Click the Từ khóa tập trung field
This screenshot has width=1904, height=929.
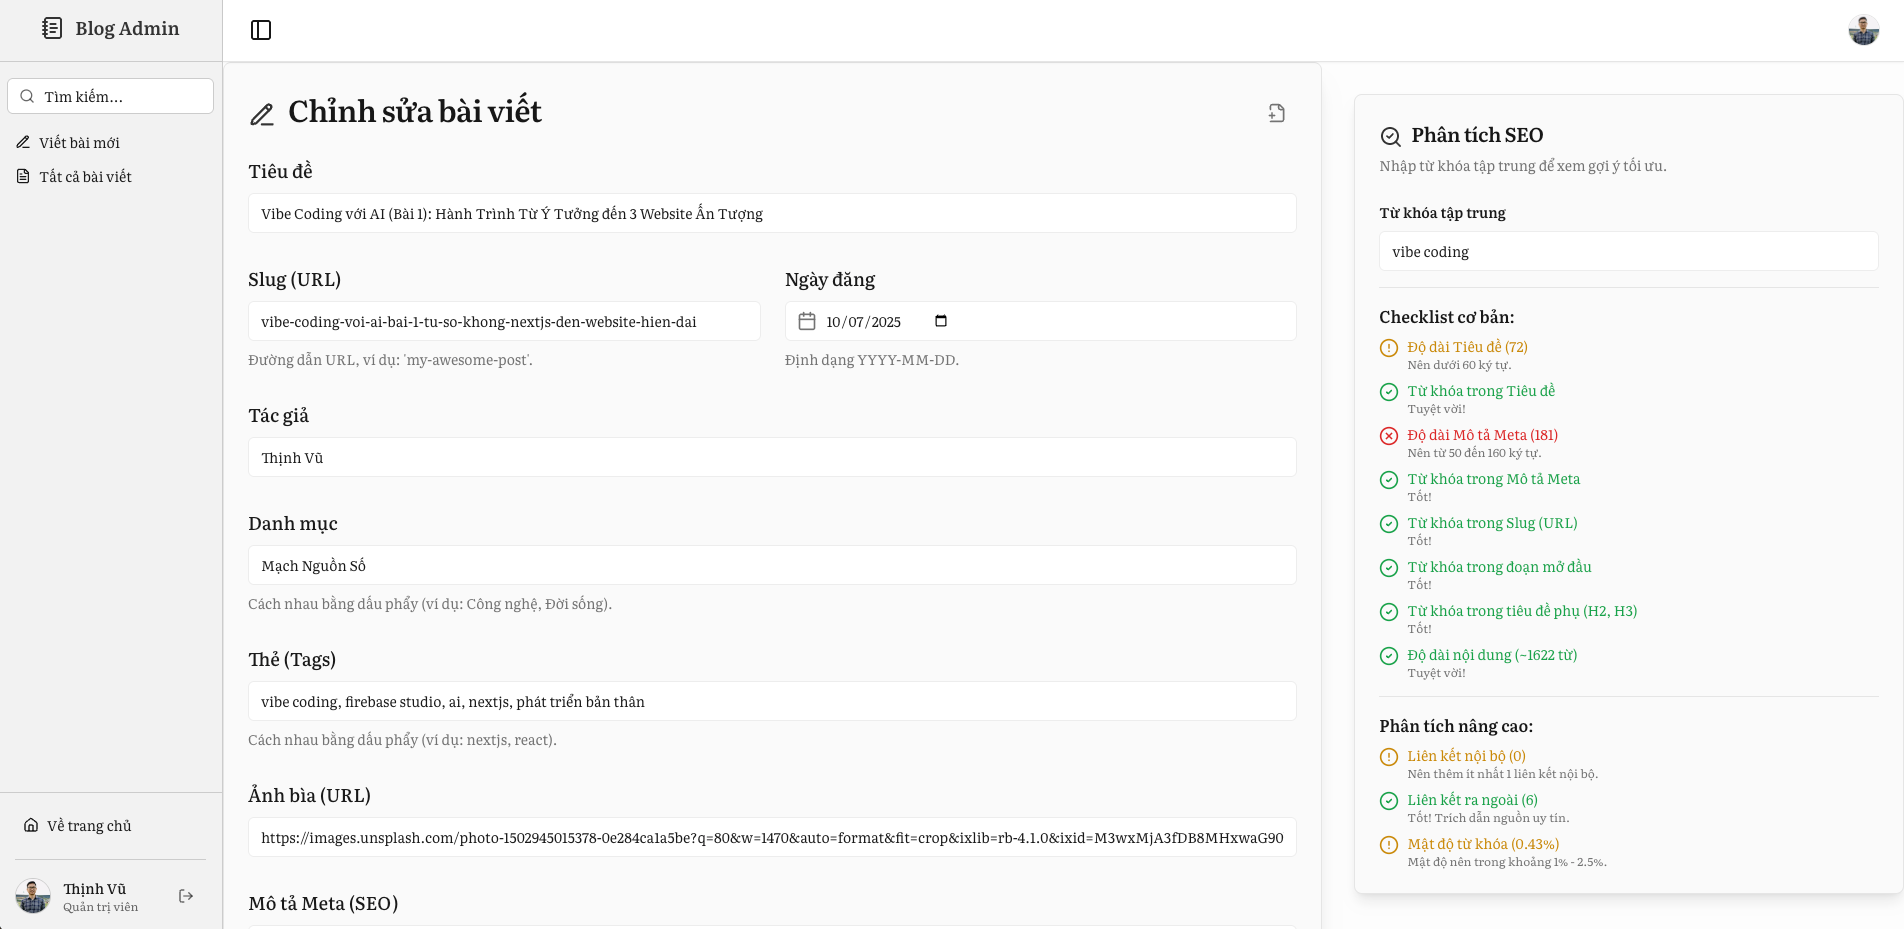point(1628,252)
